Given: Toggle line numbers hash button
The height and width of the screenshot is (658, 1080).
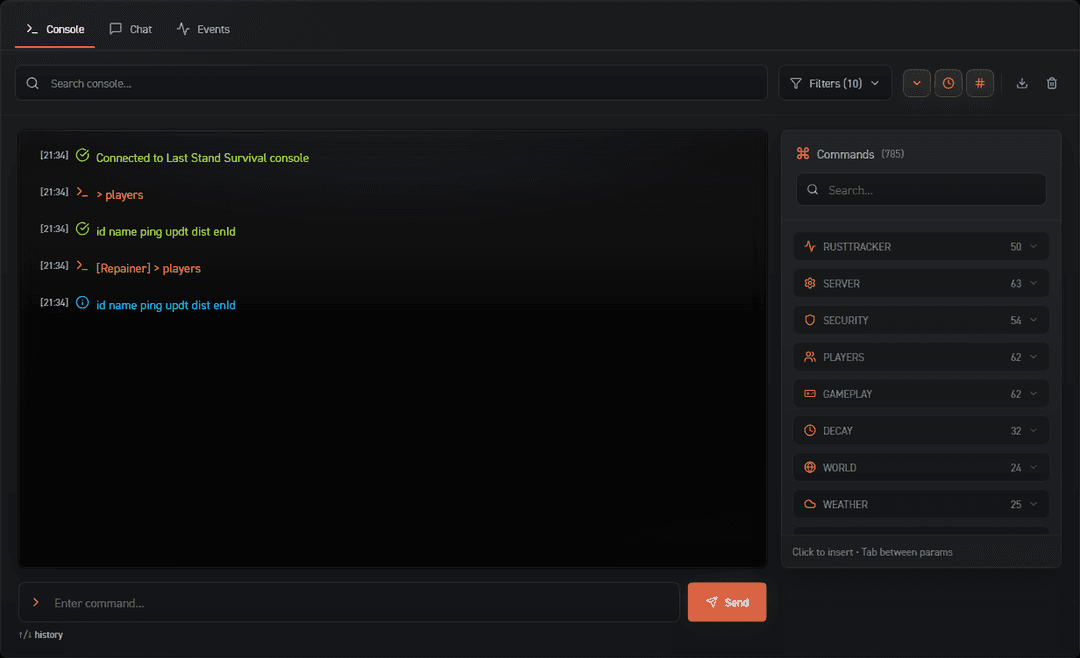Looking at the screenshot, I should tap(979, 83).
